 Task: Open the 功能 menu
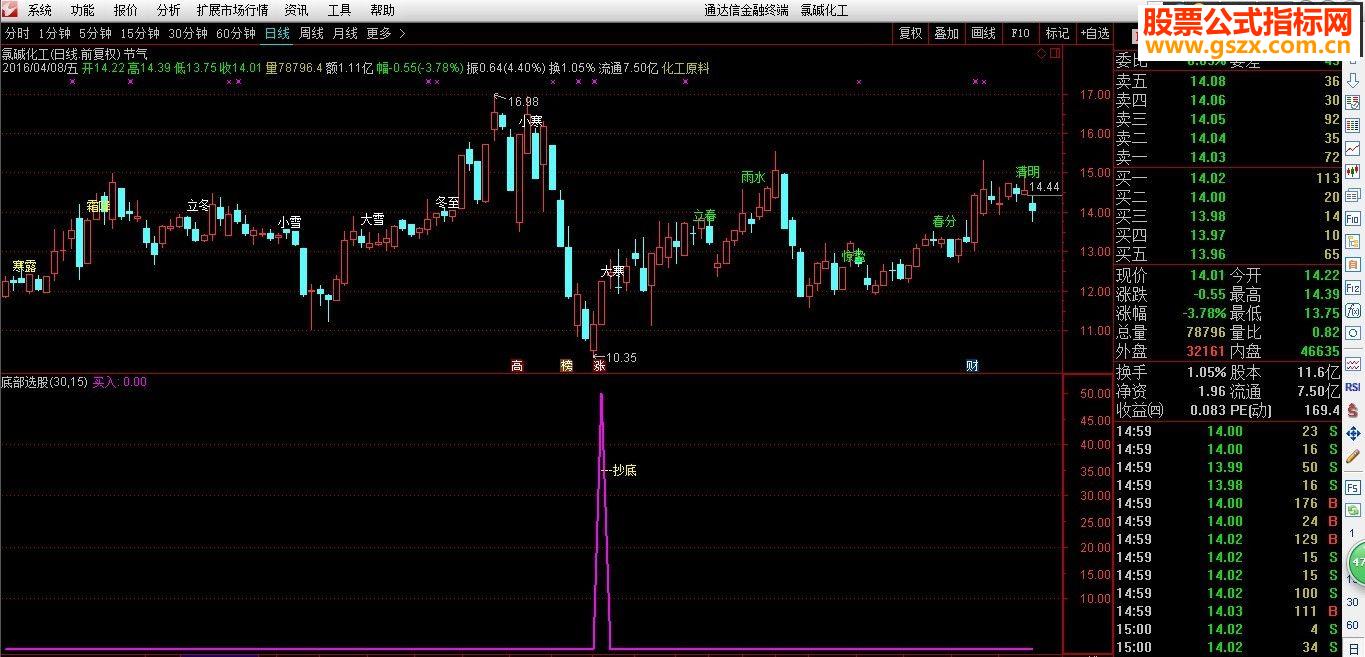click(x=83, y=10)
